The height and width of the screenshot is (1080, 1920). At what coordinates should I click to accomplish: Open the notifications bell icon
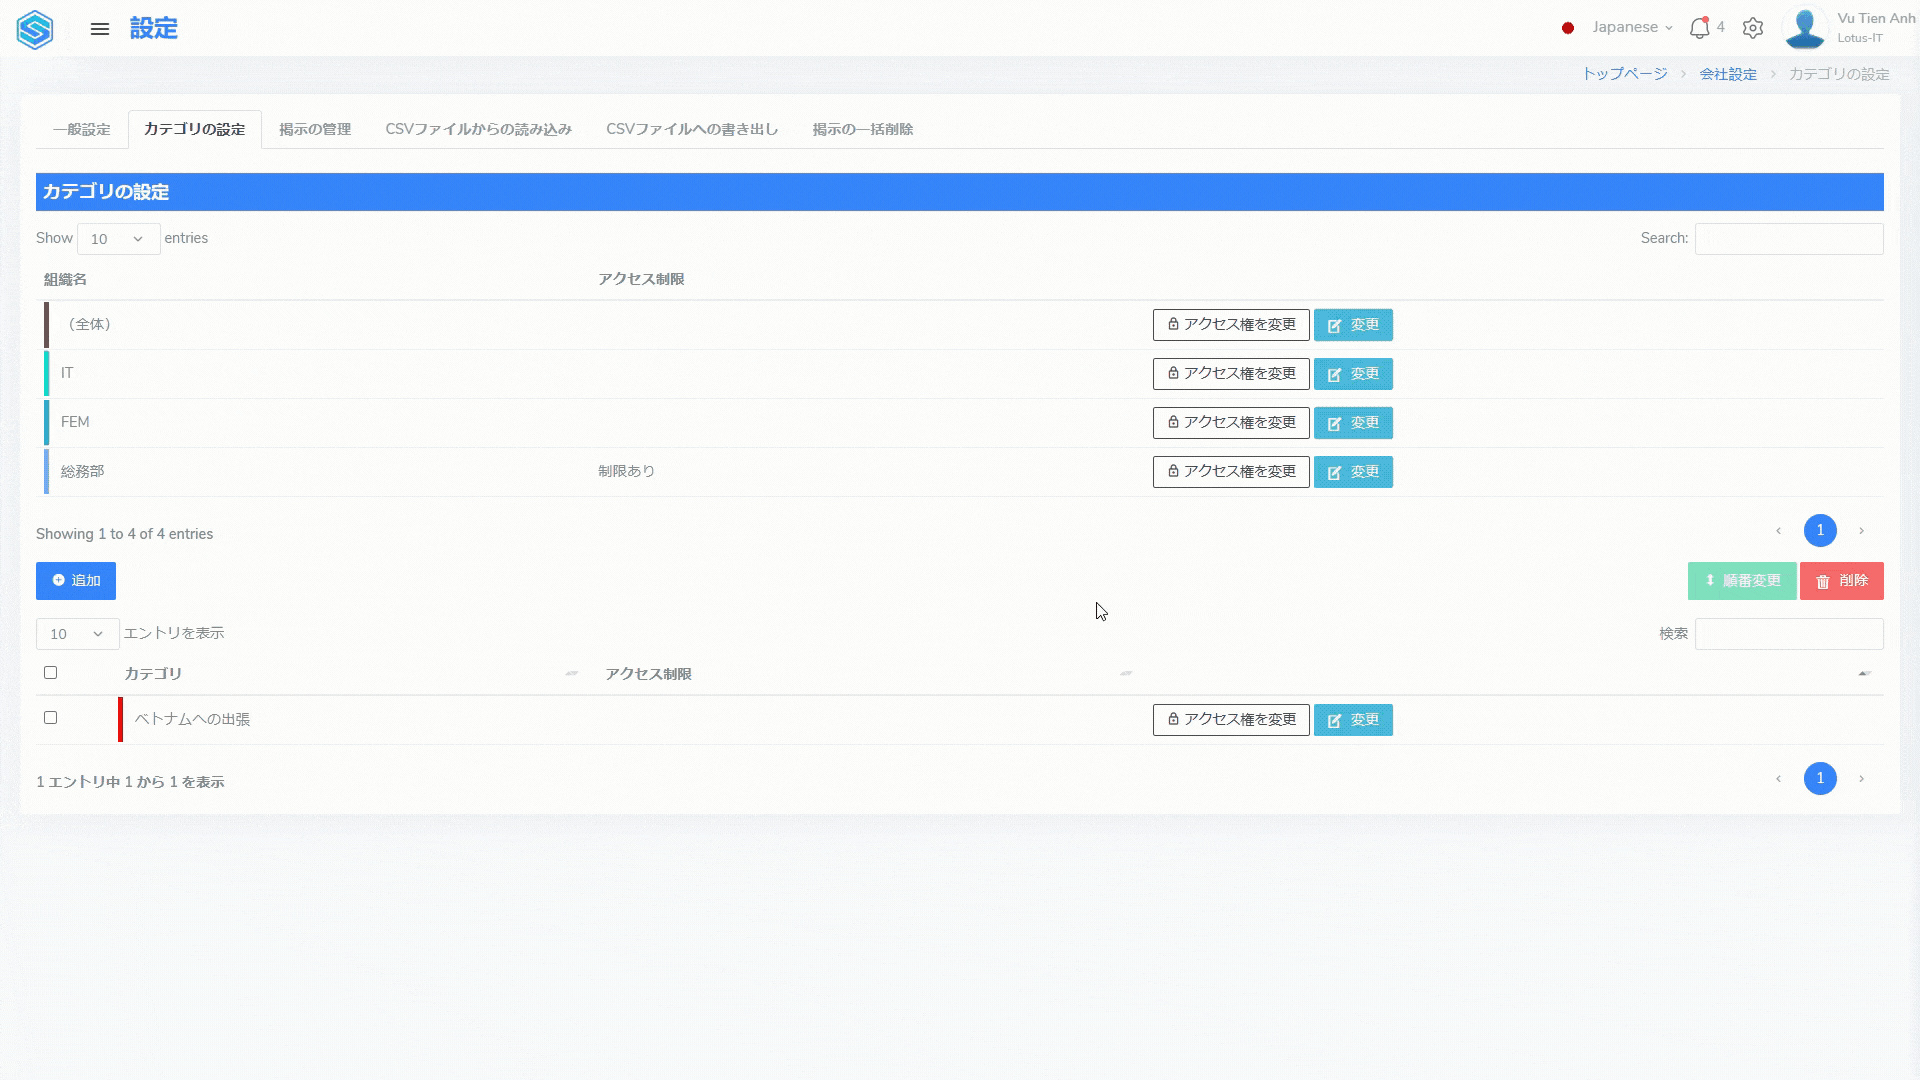tap(1699, 28)
